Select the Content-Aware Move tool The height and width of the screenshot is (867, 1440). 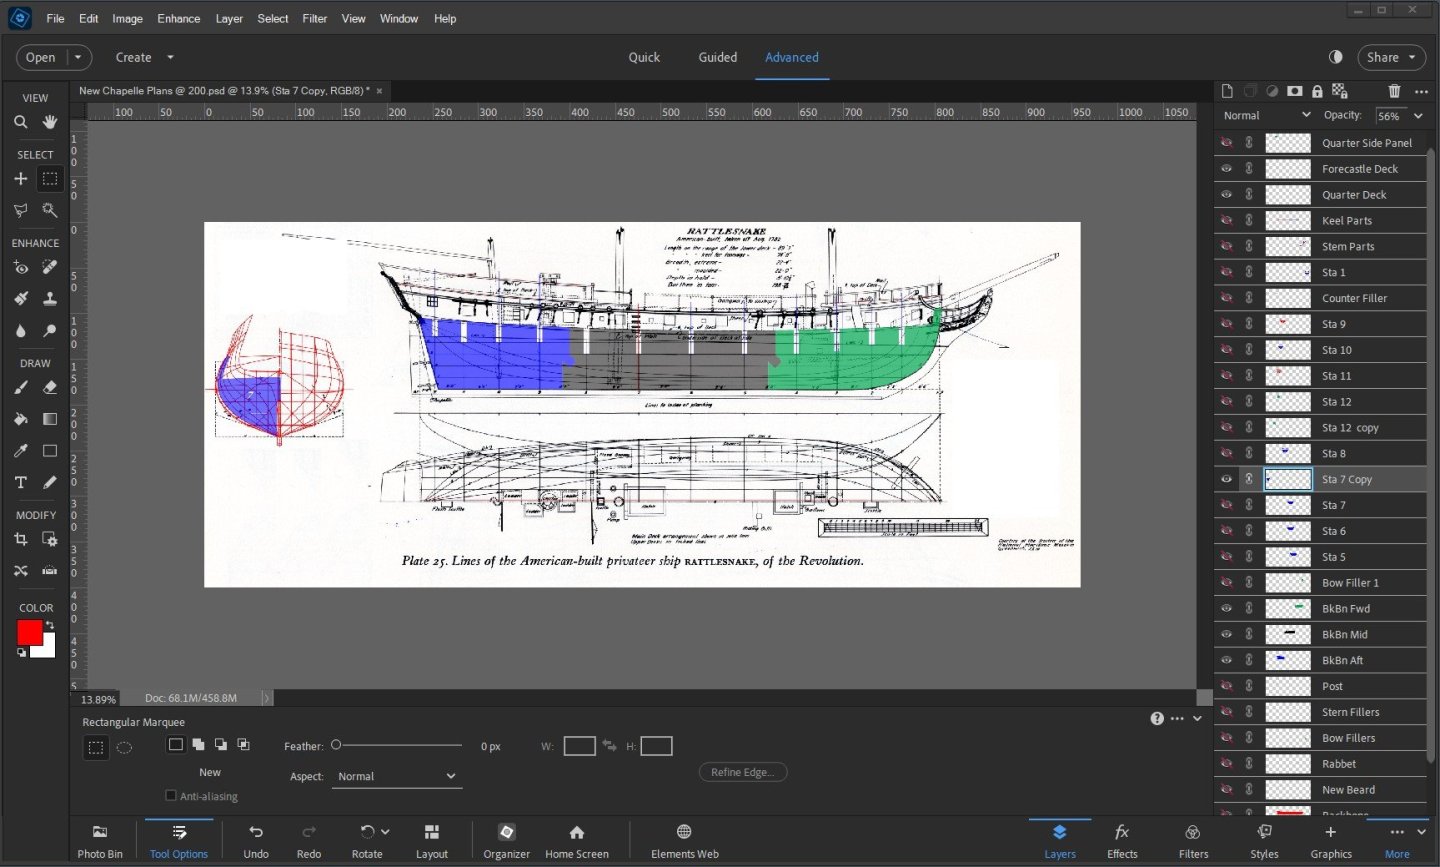click(x=21, y=571)
